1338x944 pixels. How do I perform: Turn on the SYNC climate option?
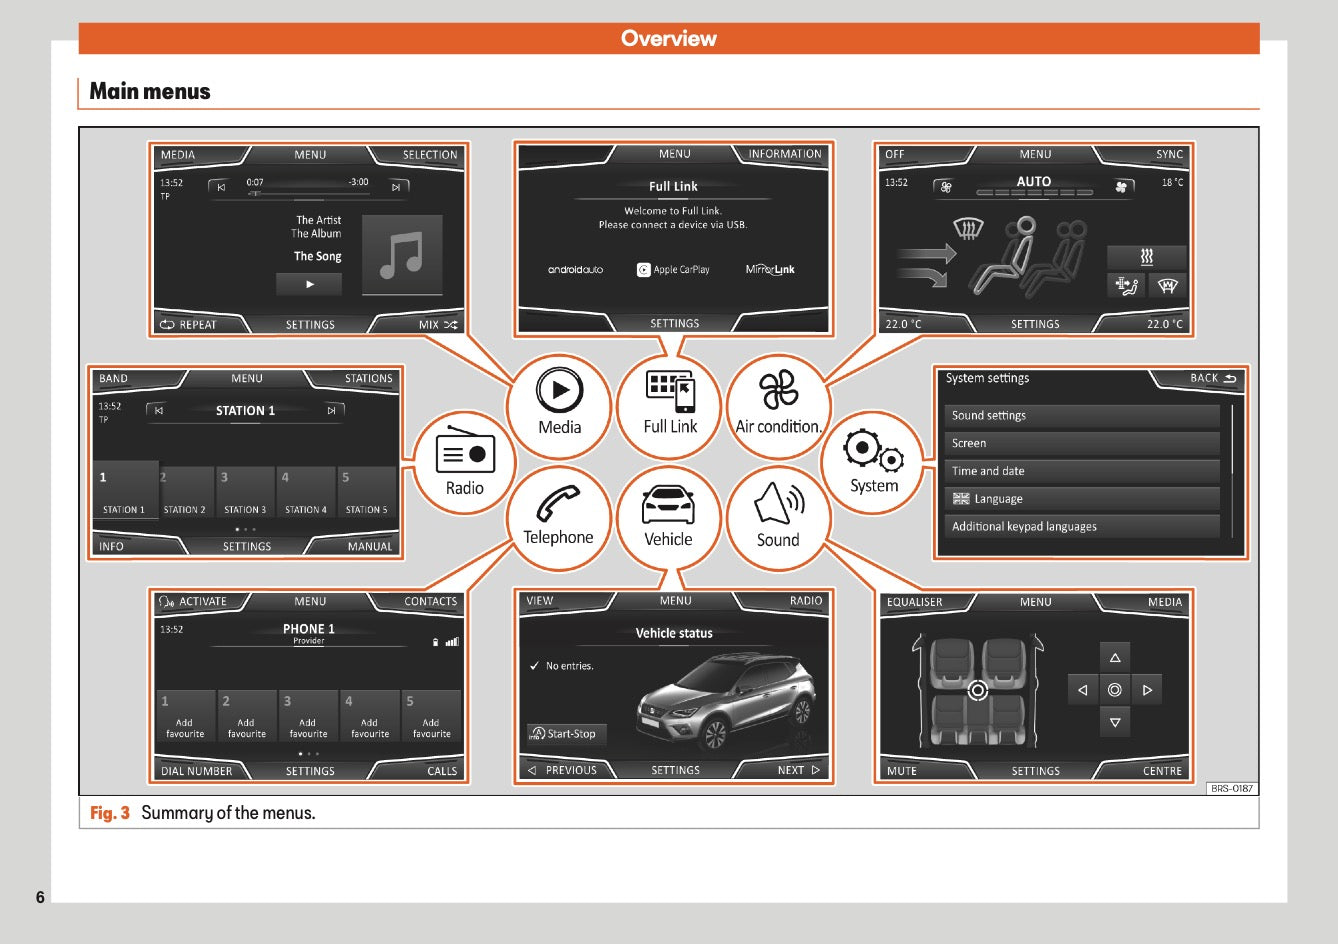point(1168,155)
